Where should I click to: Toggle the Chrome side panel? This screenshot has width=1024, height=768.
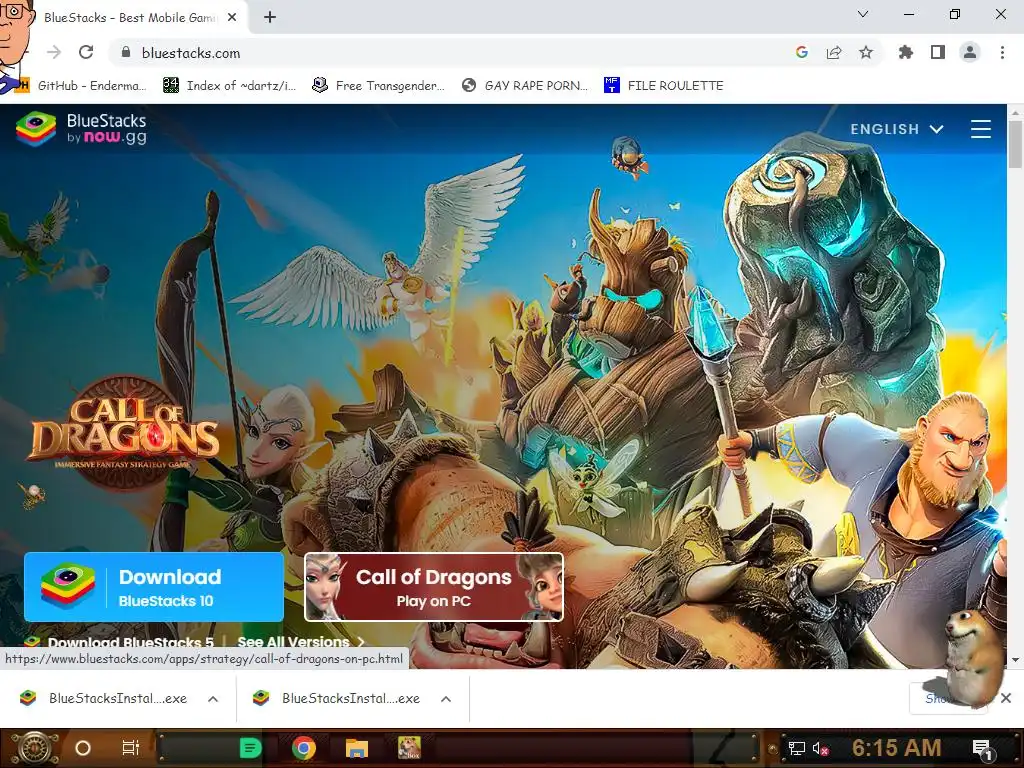938,52
